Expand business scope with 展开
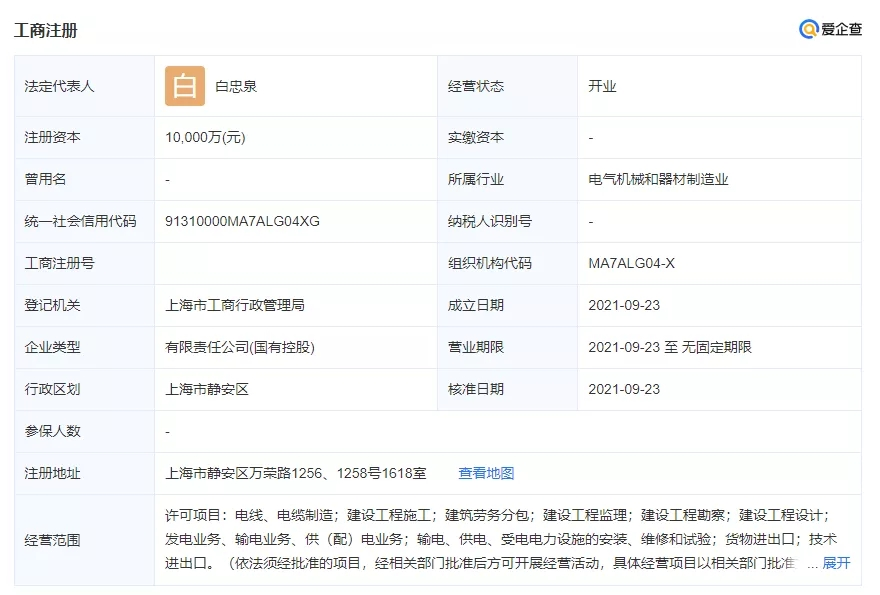Viewport: 880px width, 595px height. 836,563
